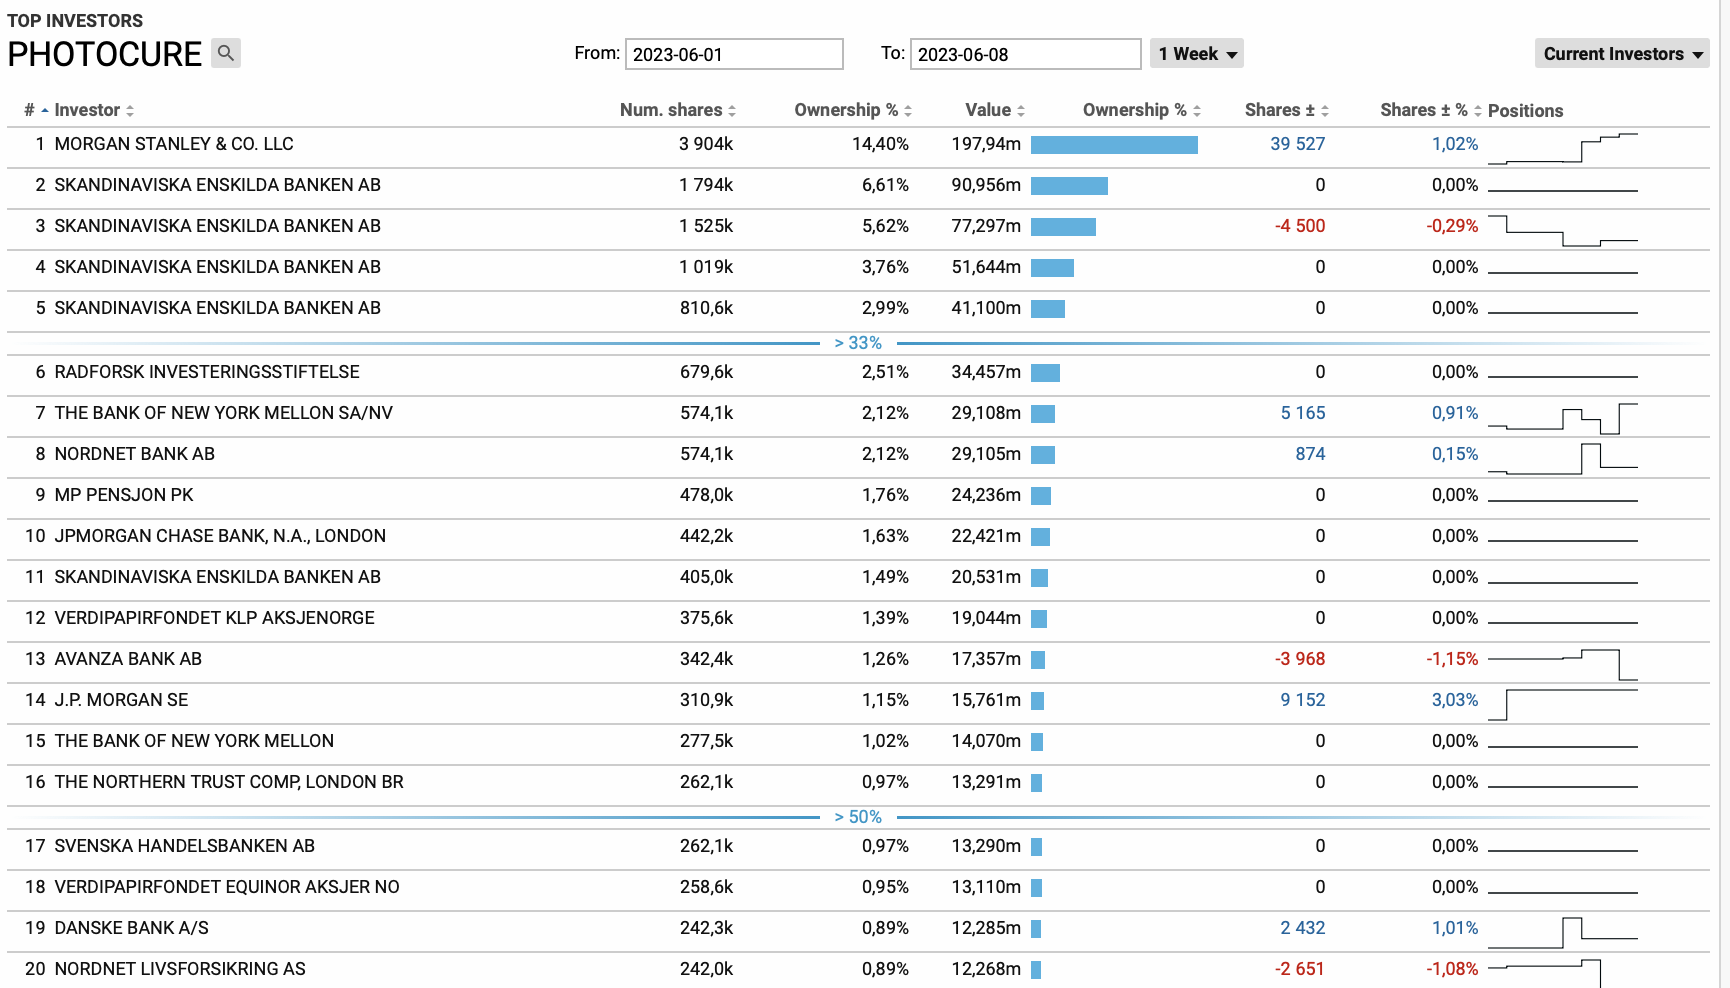
Task: Click the PHOTOCURE company title
Action: point(105,54)
